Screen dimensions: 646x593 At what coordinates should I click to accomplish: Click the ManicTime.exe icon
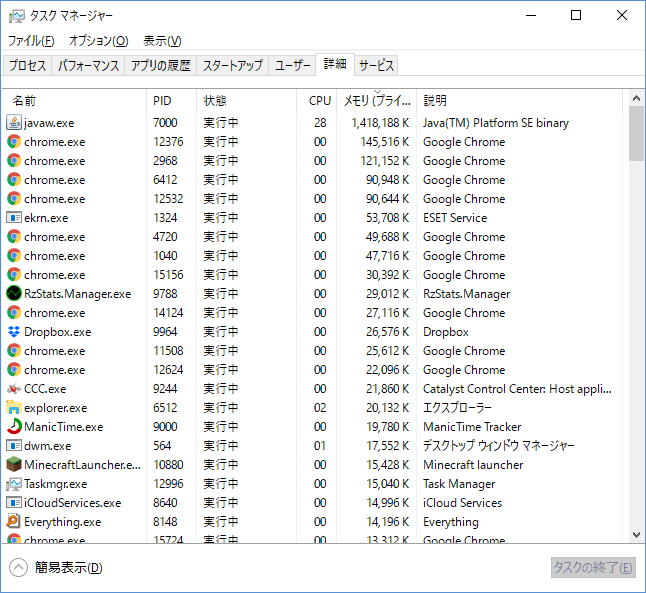click(x=14, y=427)
